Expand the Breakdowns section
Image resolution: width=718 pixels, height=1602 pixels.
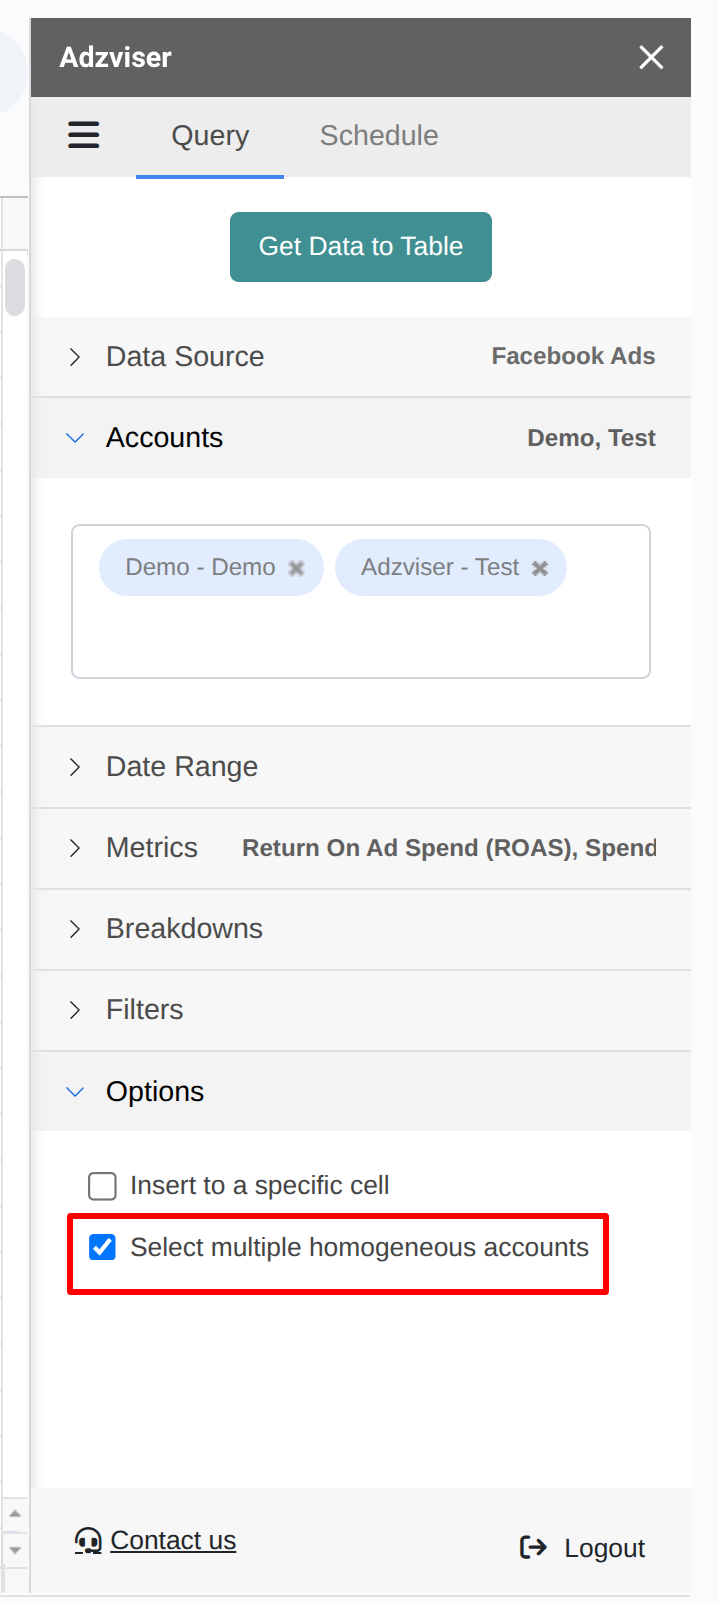click(361, 929)
